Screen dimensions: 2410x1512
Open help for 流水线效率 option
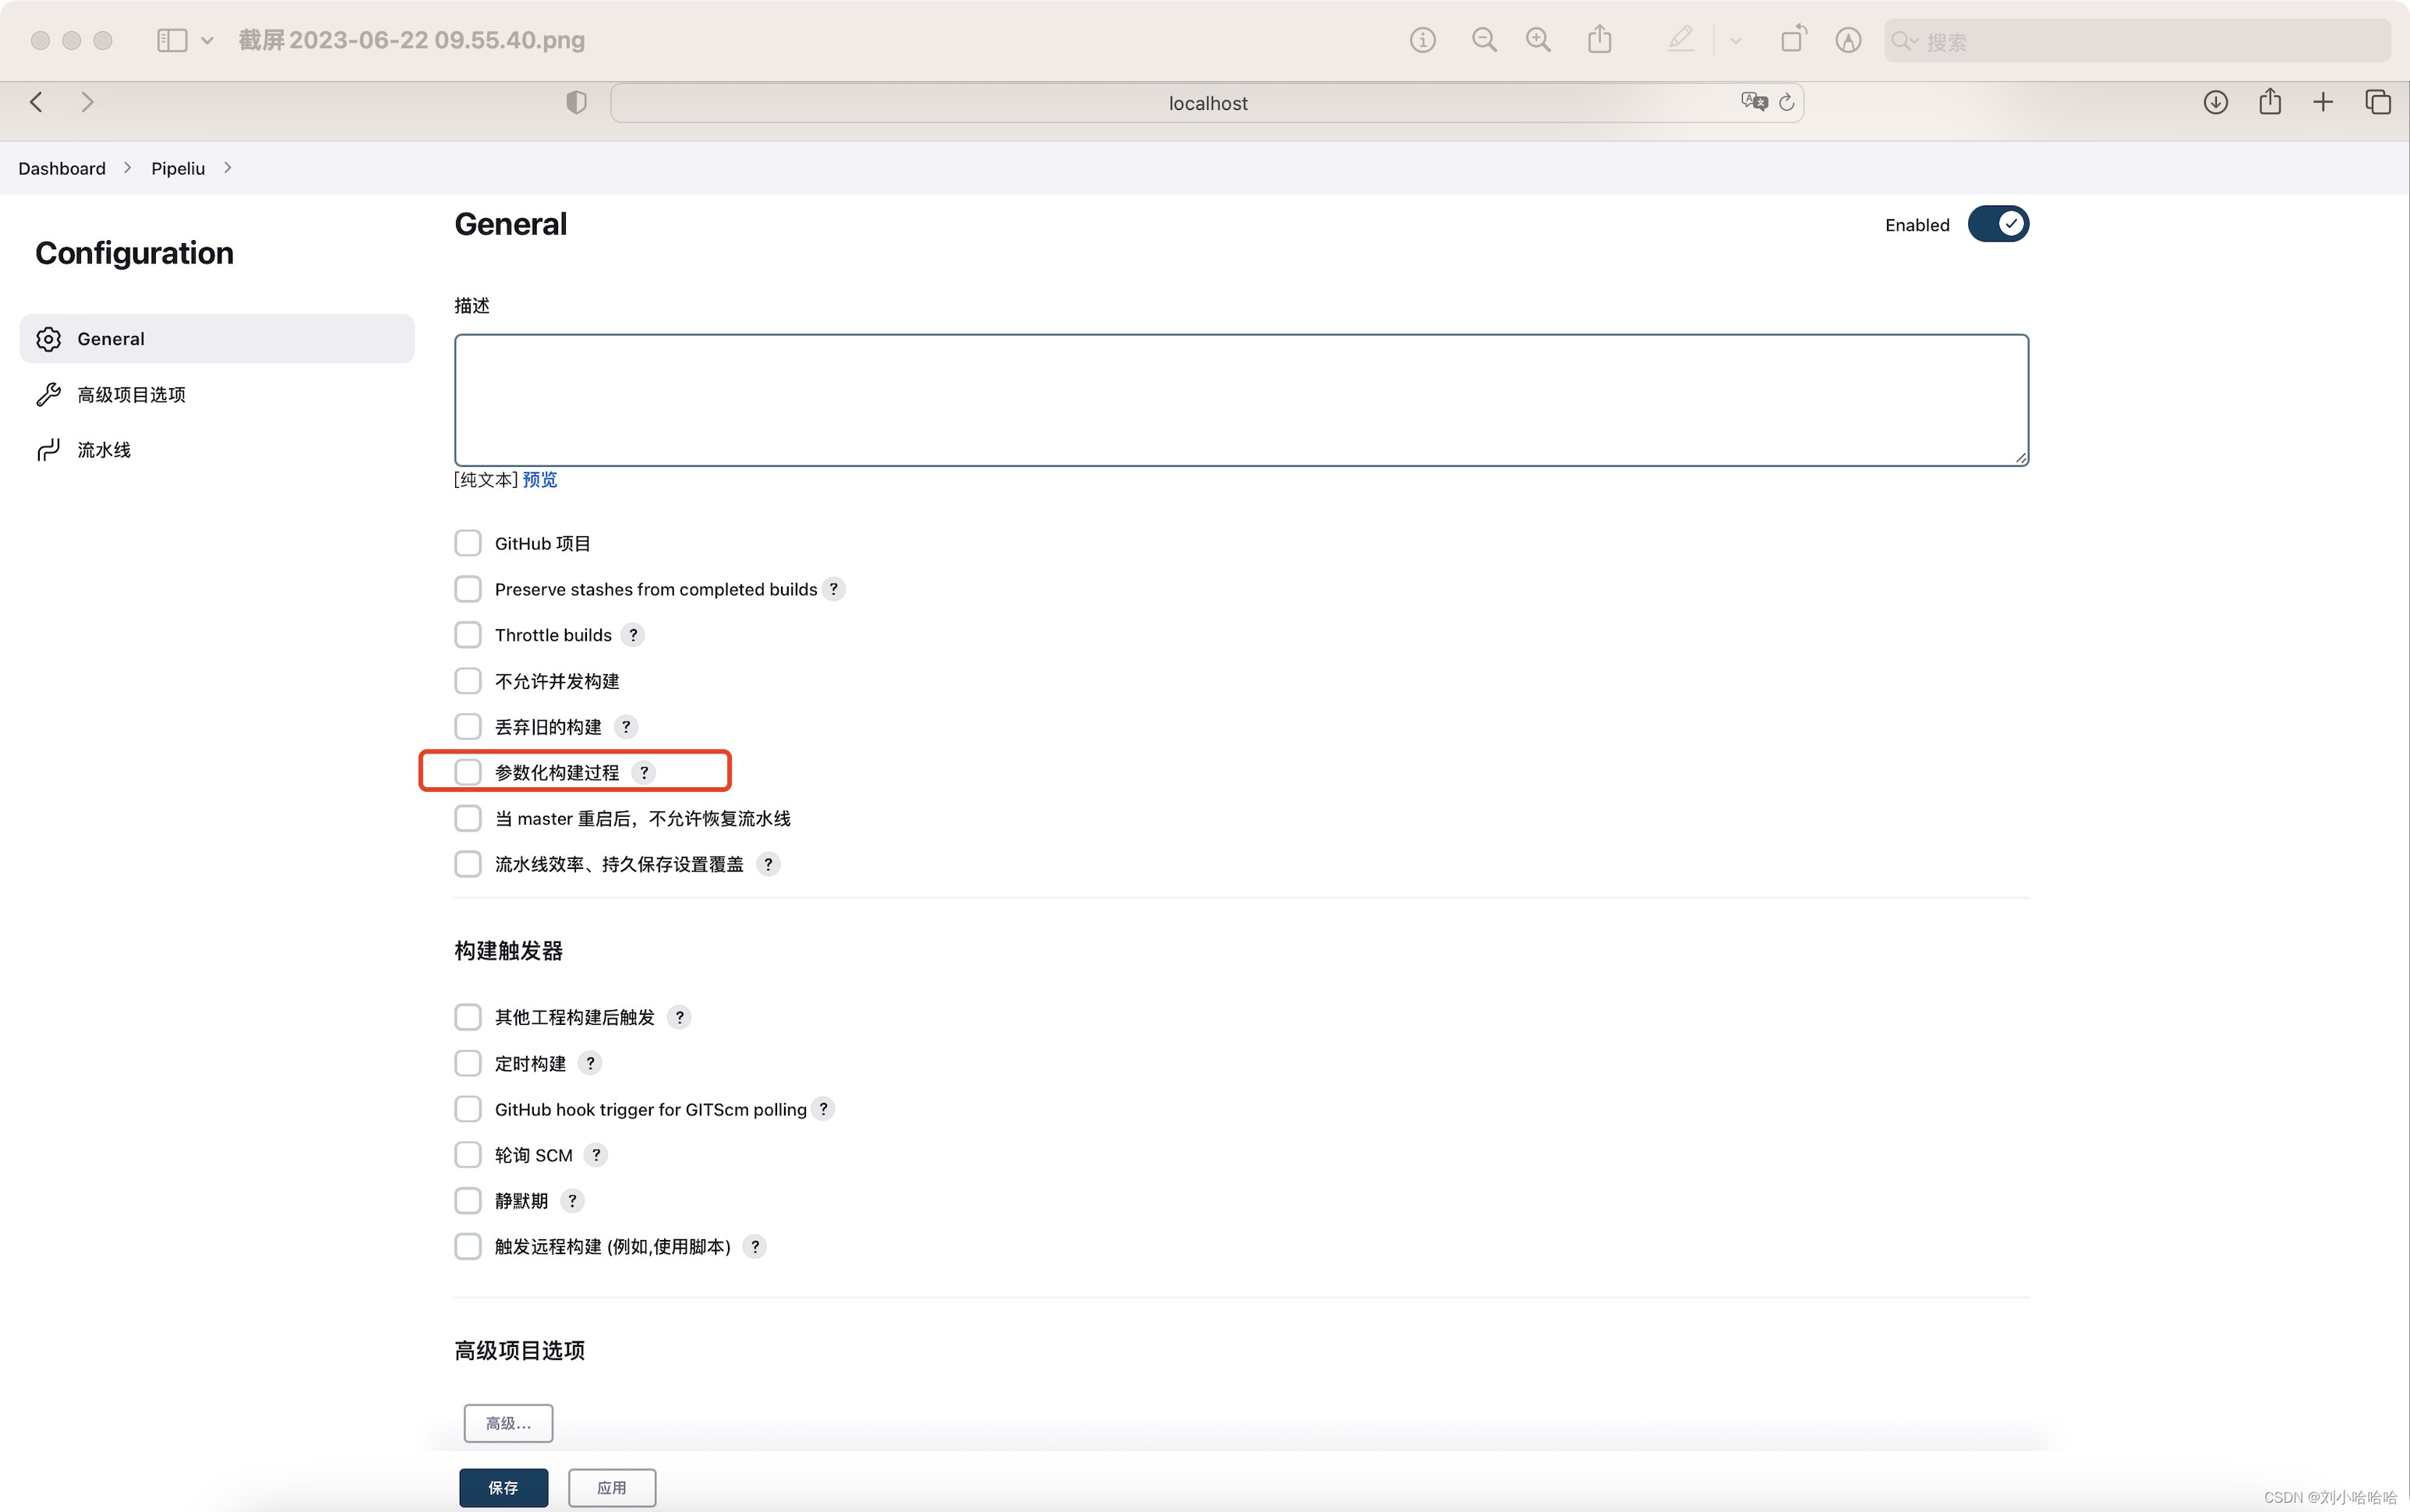(x=768, y=864)
